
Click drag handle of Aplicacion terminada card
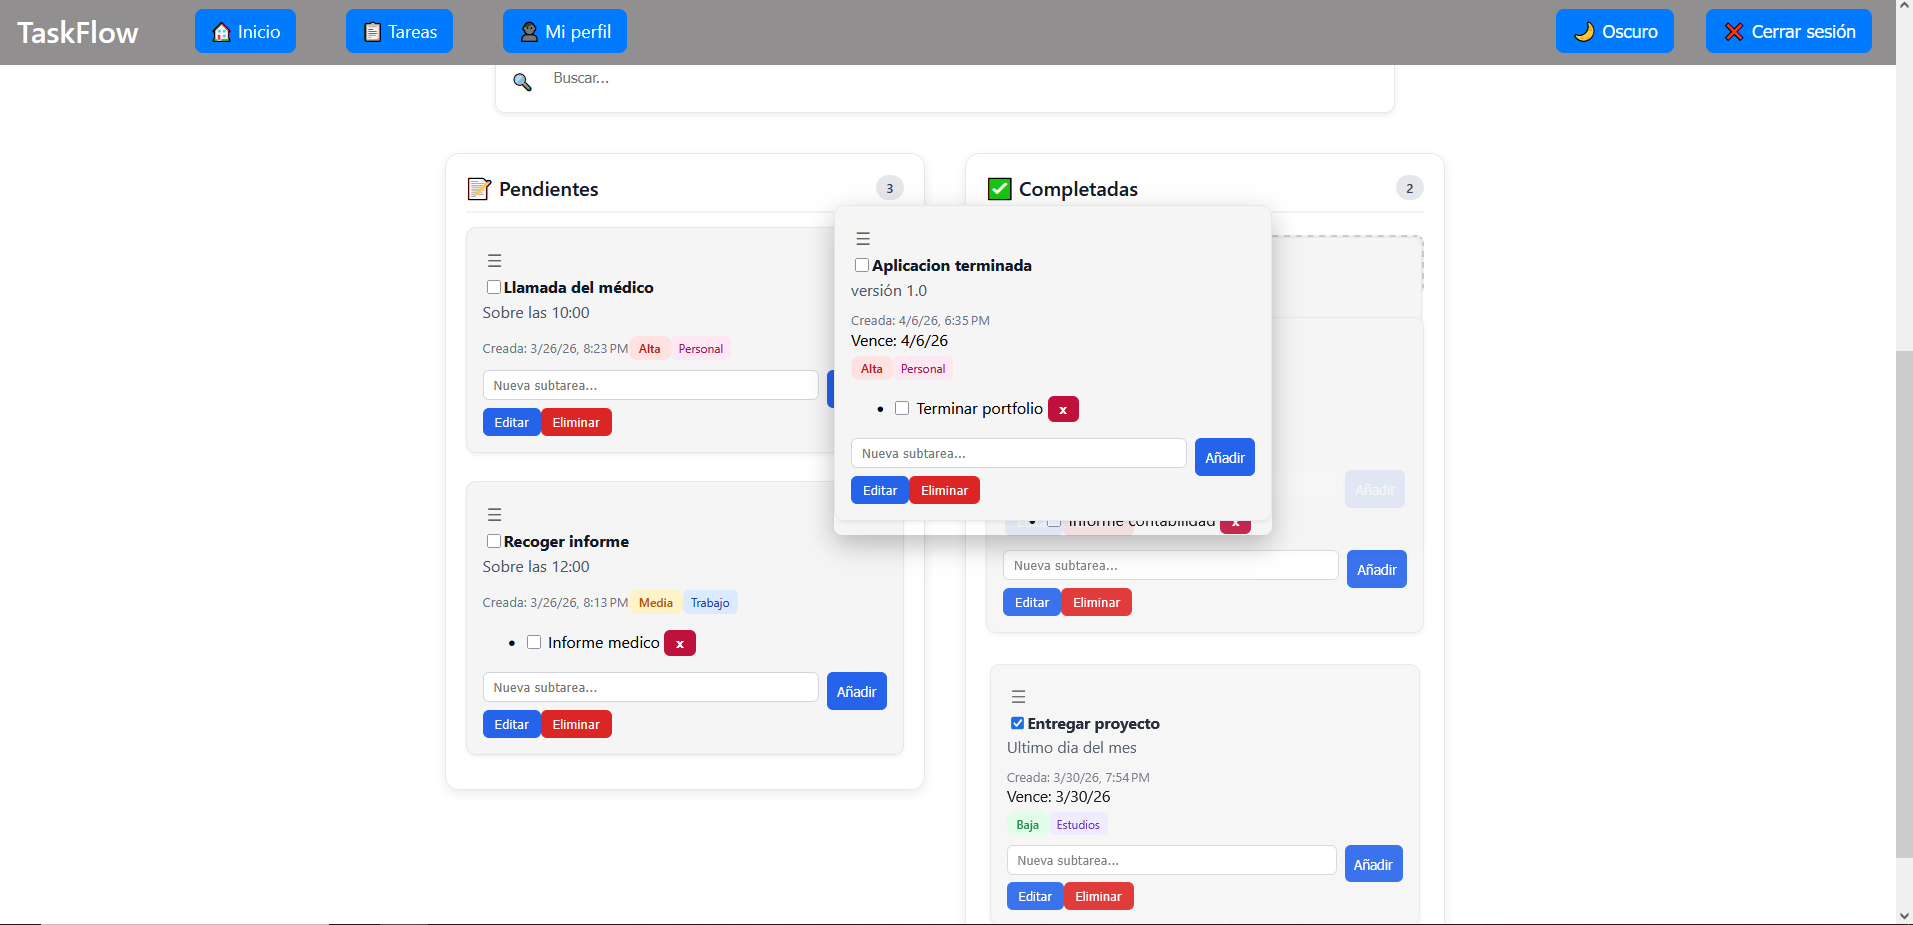[x=863, y=239]
